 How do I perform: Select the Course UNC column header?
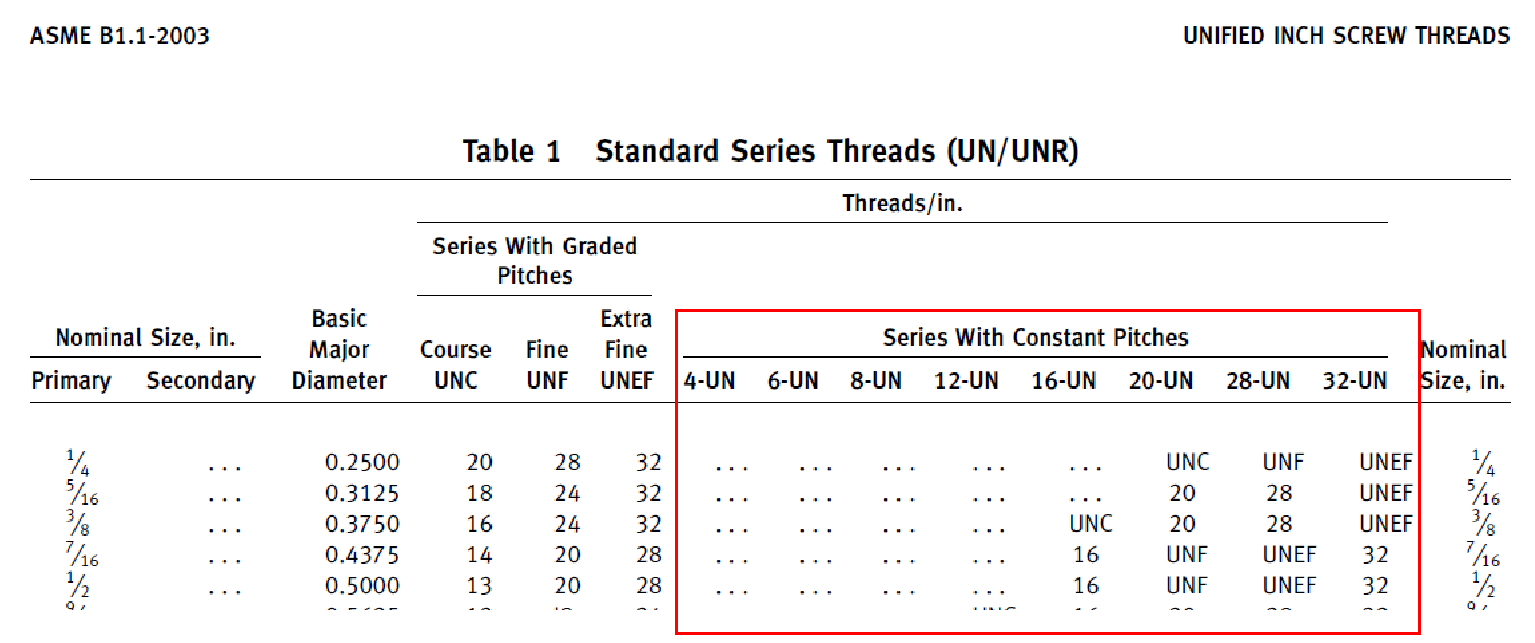[x=456, y=365]
